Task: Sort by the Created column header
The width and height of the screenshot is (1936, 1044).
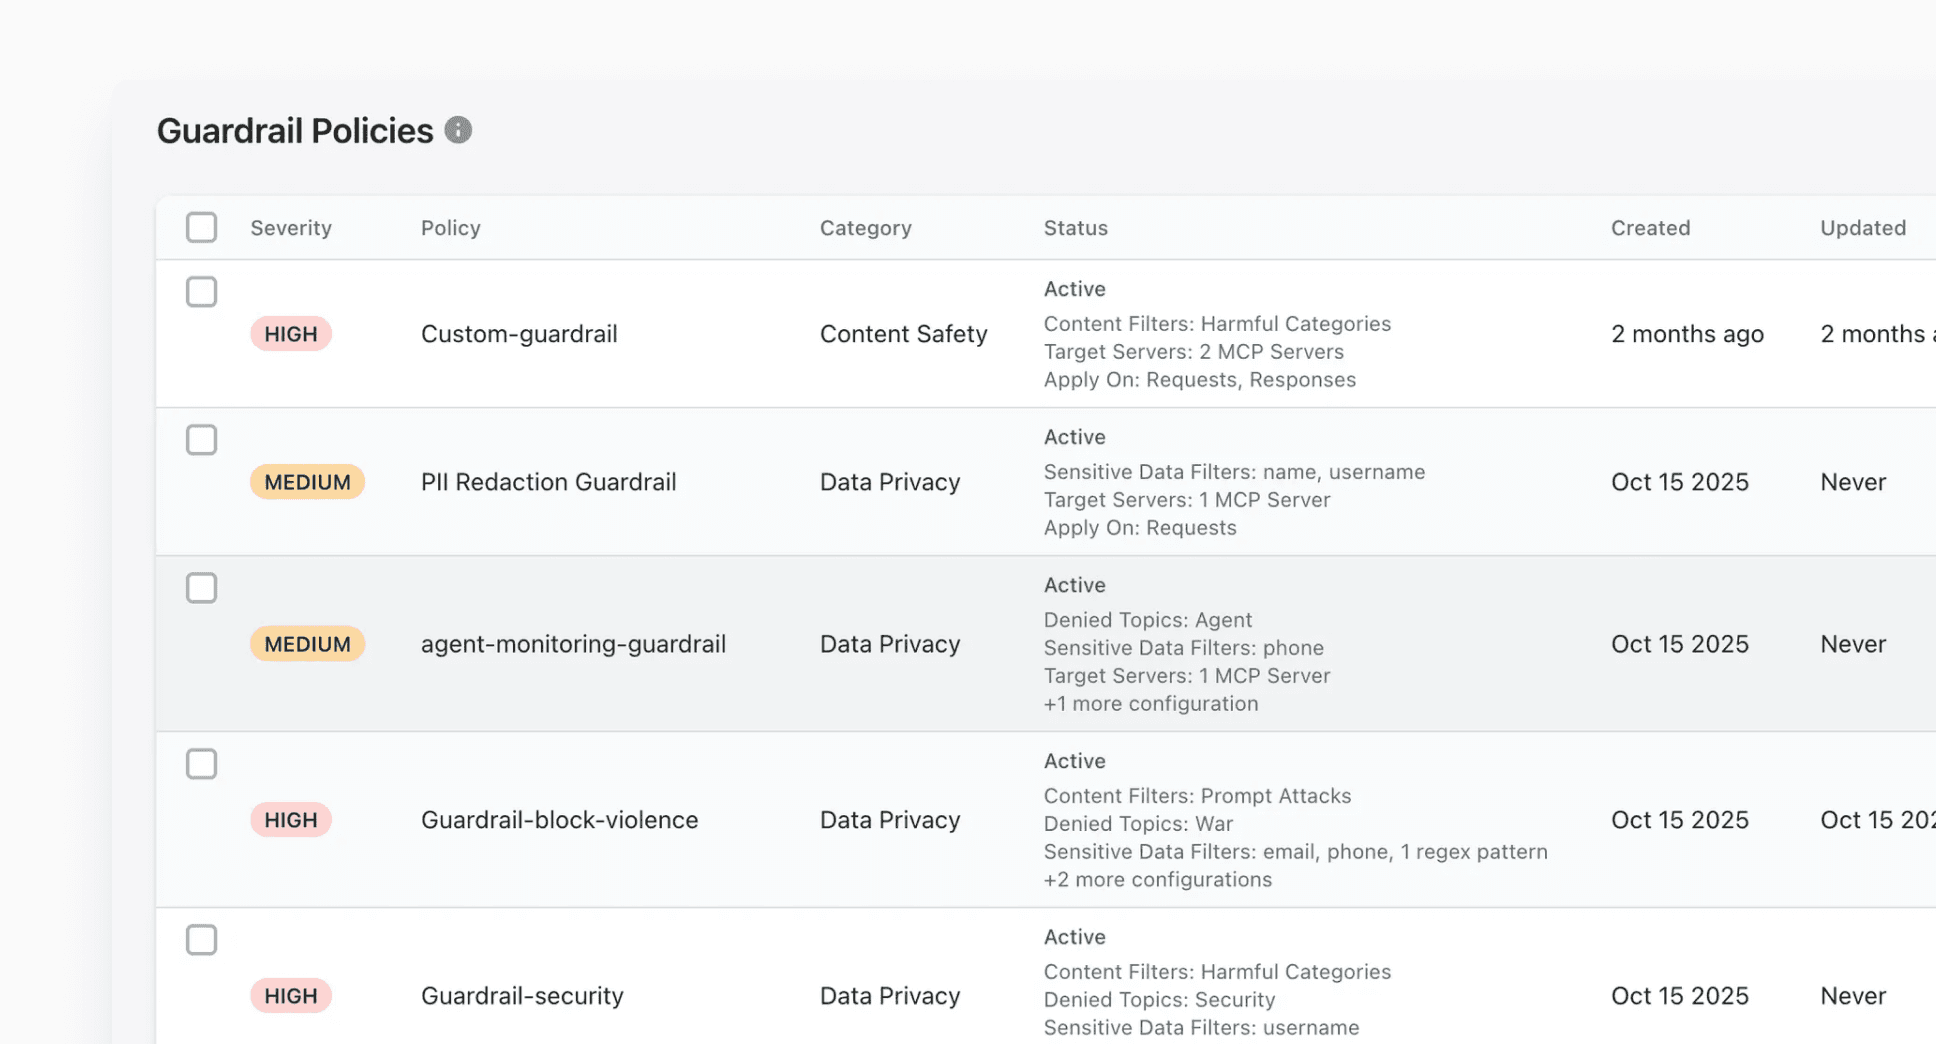Action: click(1650, 228)
